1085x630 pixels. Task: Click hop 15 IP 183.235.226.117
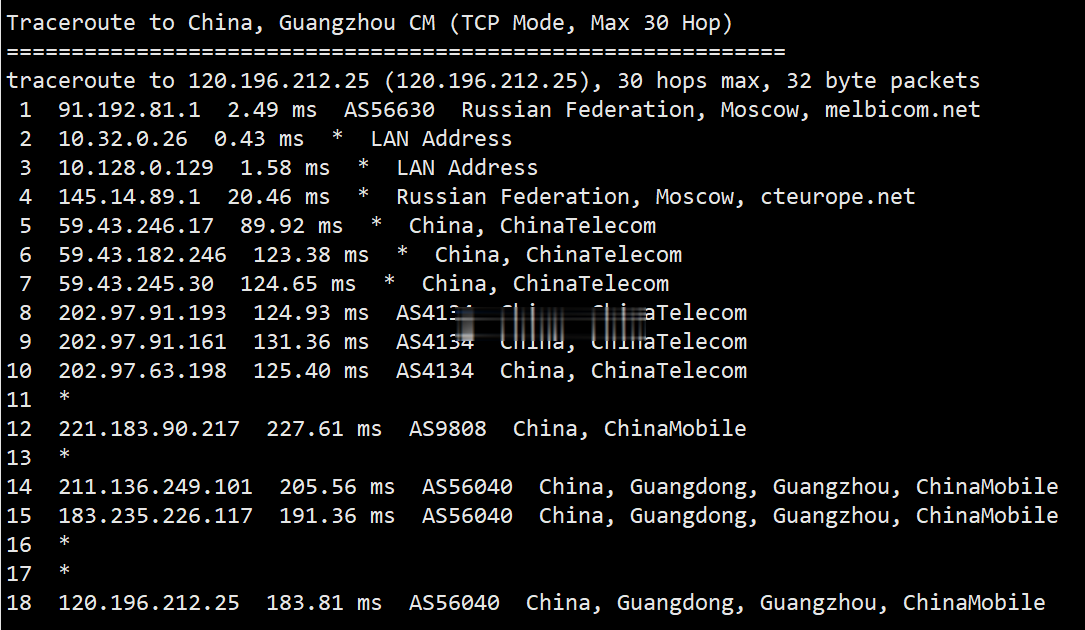(156, 516)
